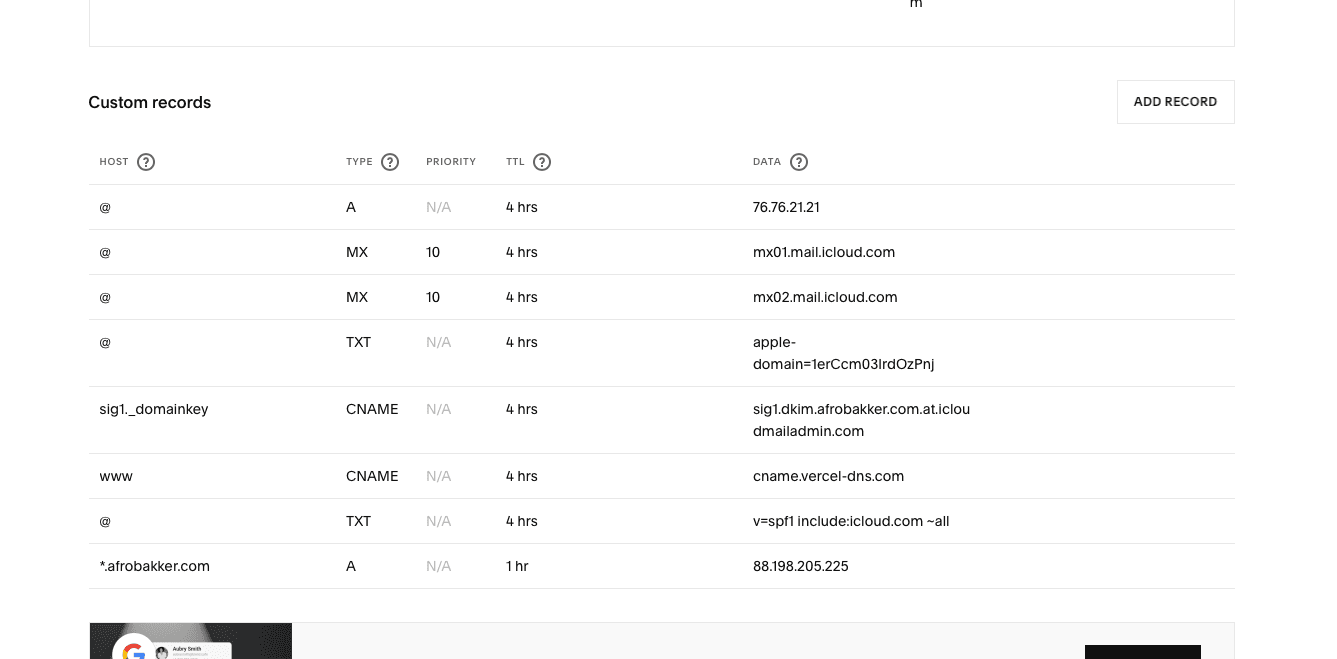
Task: Select the mx02.mail.icloud.com MX record
Action: click(824, 297)
